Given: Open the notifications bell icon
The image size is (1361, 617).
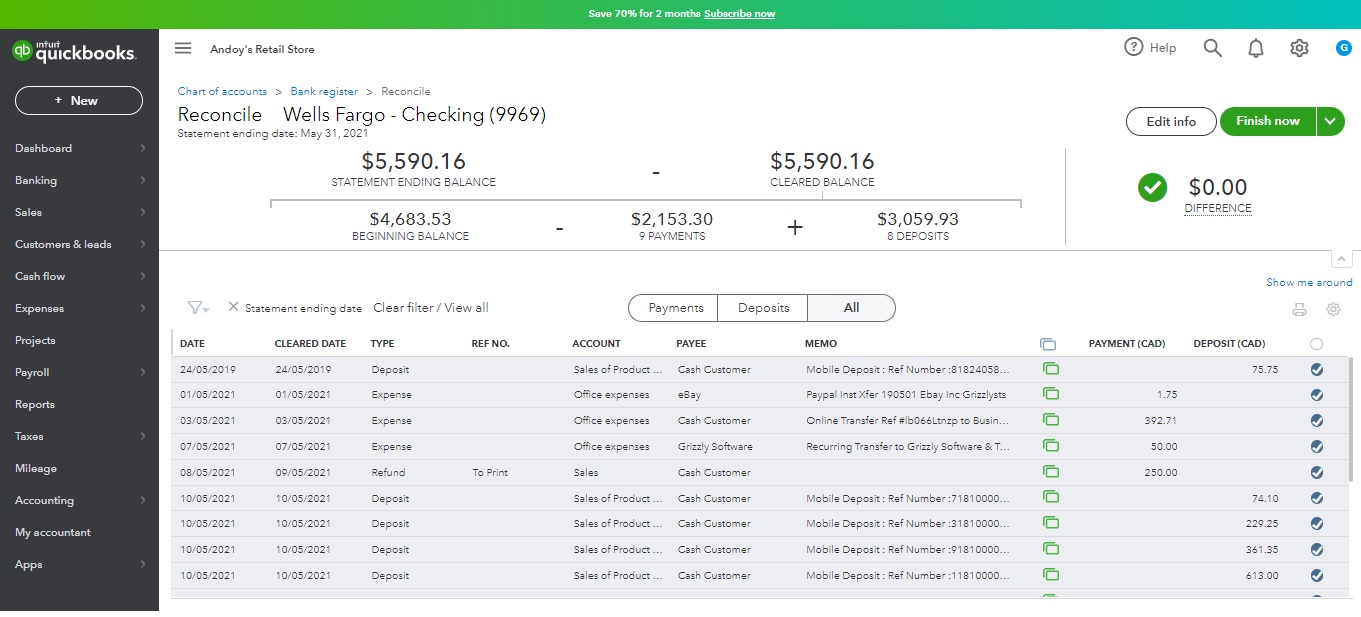Looking at the screenshot, I should coord(1256,48).
